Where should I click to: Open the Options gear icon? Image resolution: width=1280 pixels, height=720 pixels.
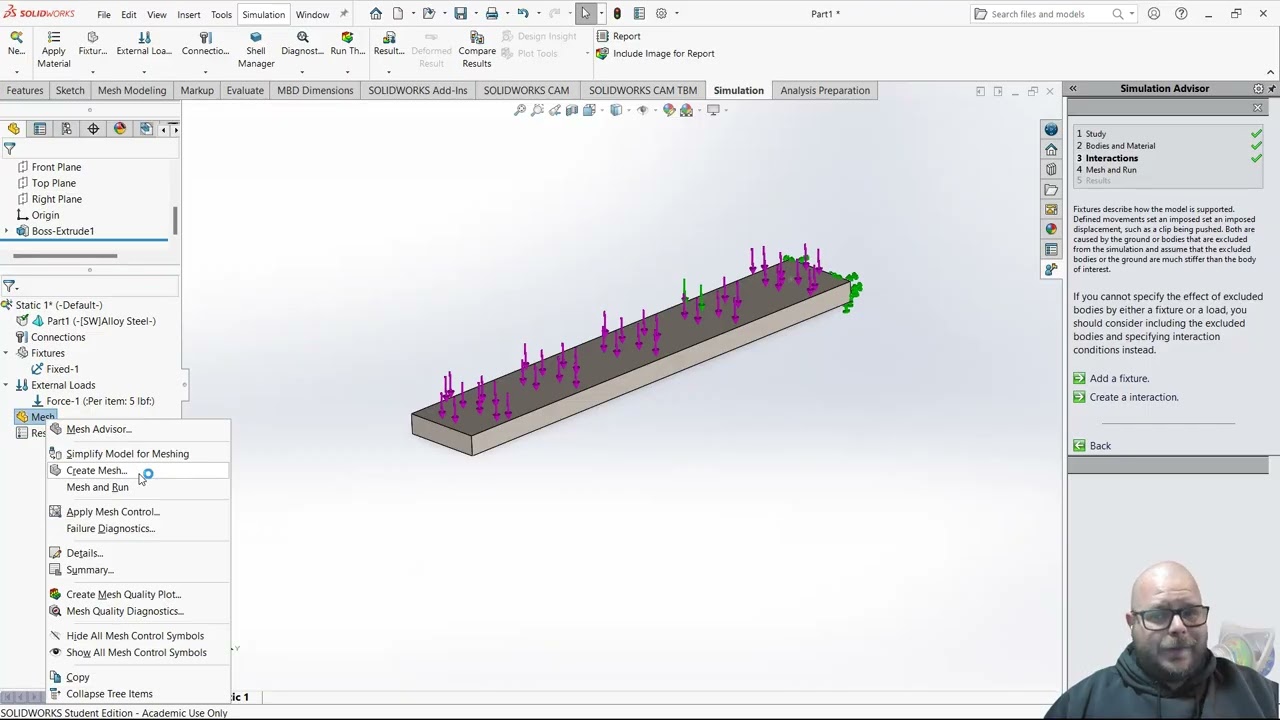click(661, 14)
